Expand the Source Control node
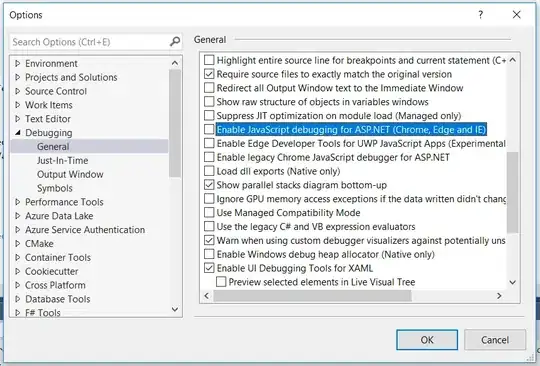Image resolution: width=540 pixels, height=366 pixels. (x=18, y=91)
